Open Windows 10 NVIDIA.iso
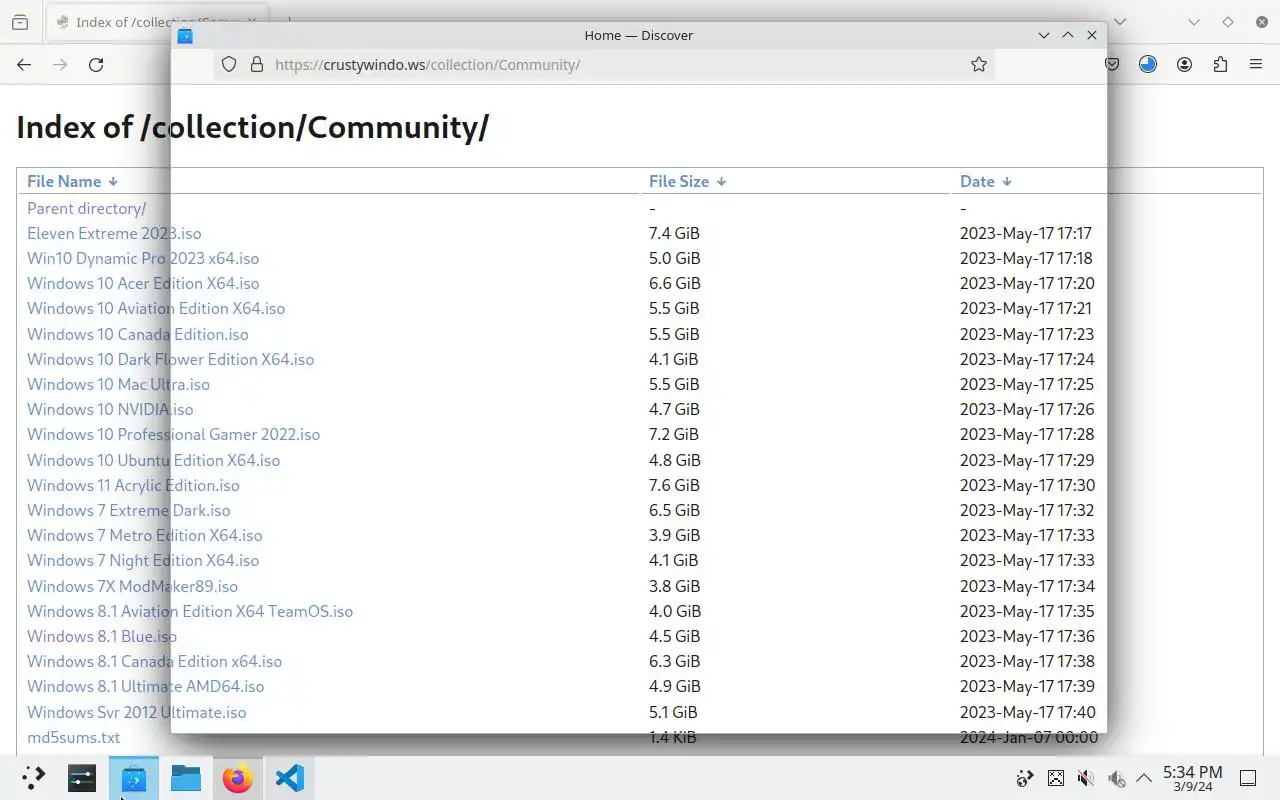The height and width of the screenshot is (800, 1280). [x=110, y=409]
